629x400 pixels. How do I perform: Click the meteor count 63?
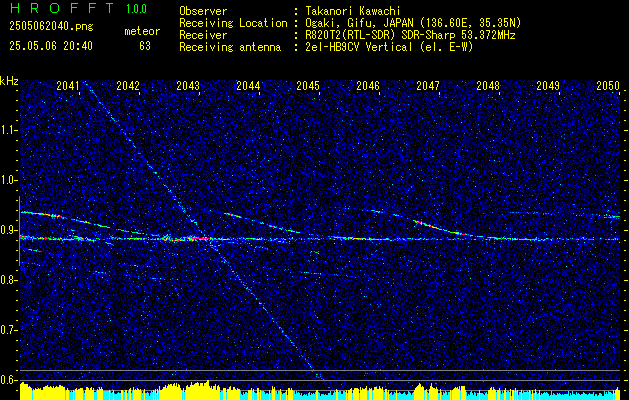tap(145, 46)
